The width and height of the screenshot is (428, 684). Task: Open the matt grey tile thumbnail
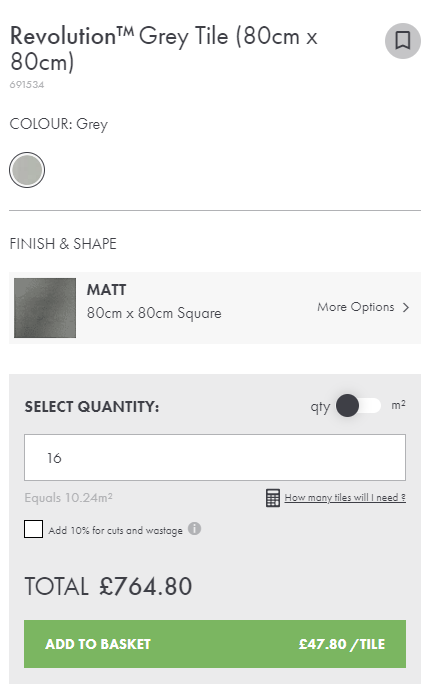point(45,308)
